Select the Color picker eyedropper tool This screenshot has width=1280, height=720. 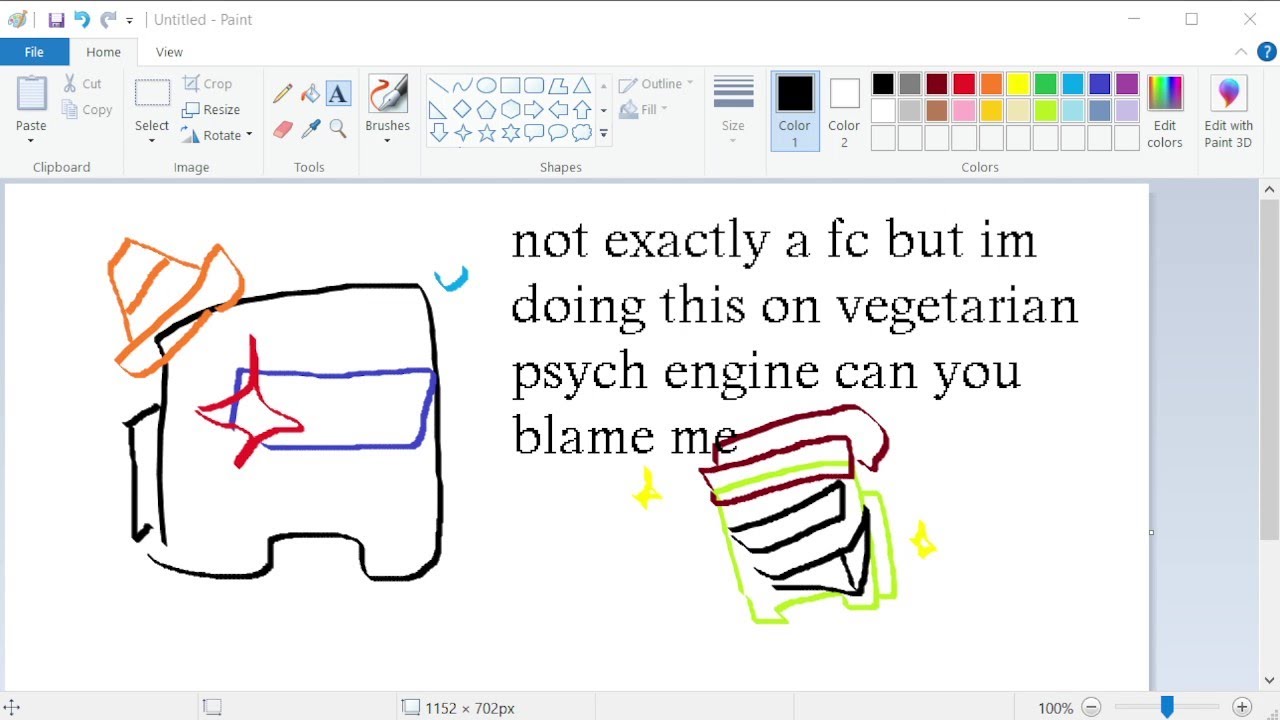(x=311, y=129)
